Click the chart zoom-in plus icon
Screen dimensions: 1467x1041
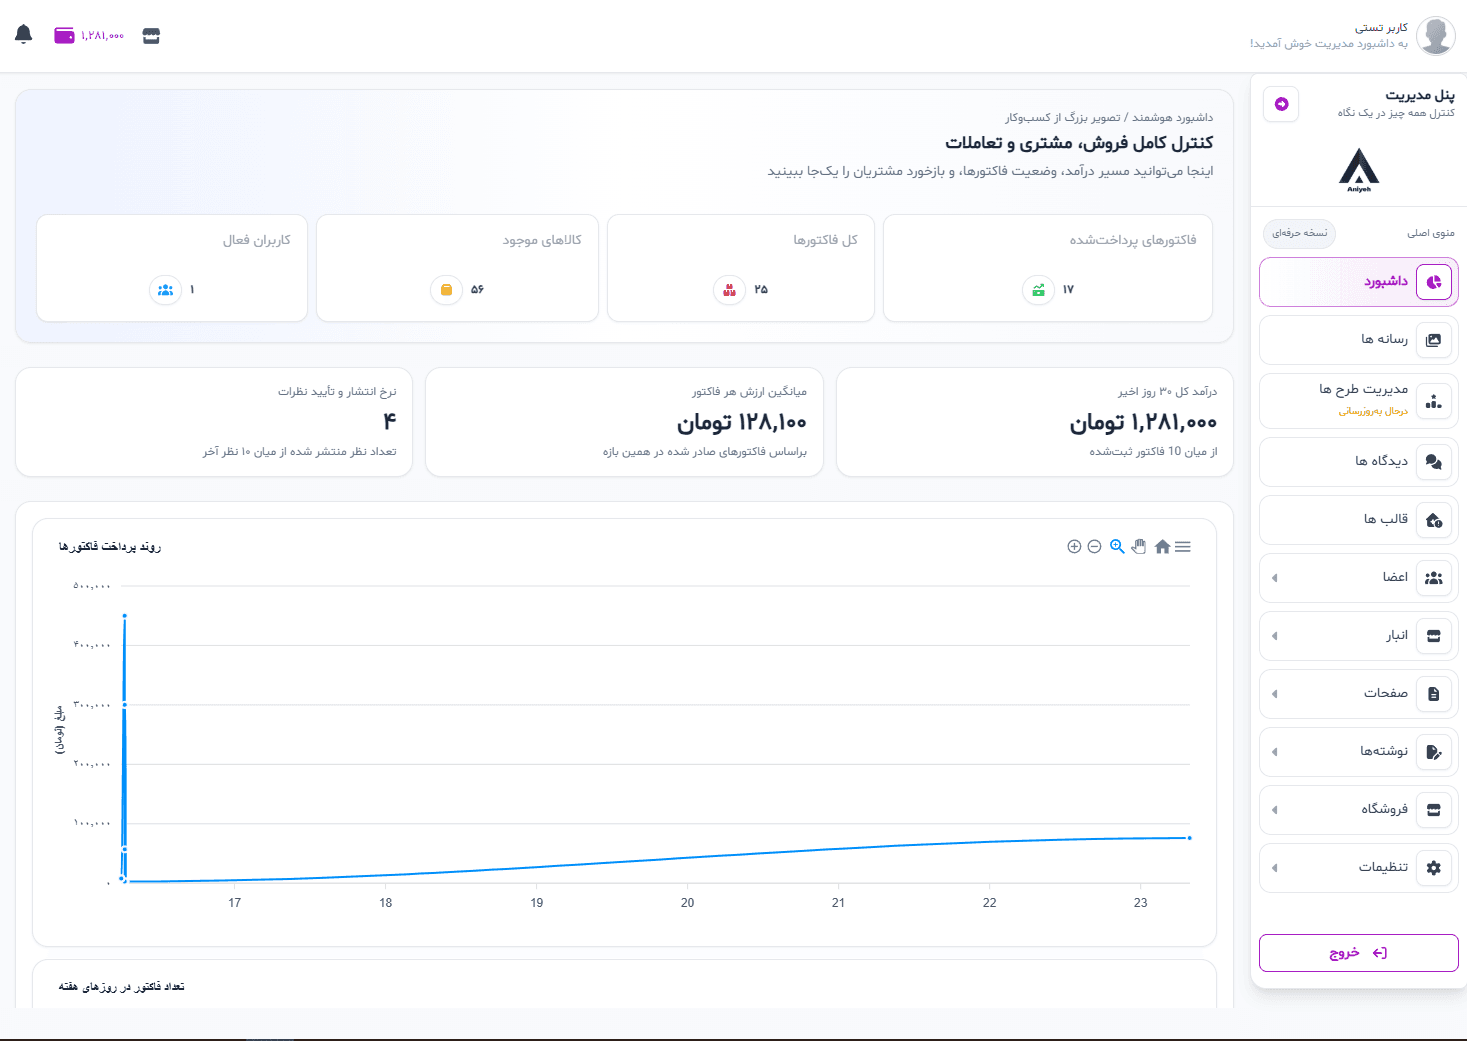point(1074,546)
